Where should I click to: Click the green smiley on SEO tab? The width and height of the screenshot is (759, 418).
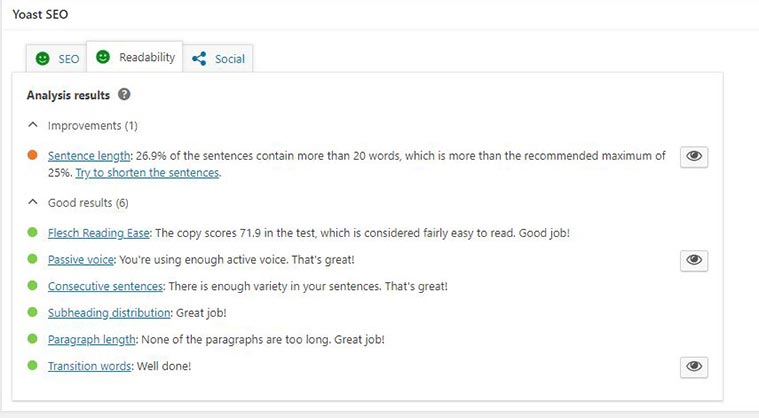(x=42, y=59)
